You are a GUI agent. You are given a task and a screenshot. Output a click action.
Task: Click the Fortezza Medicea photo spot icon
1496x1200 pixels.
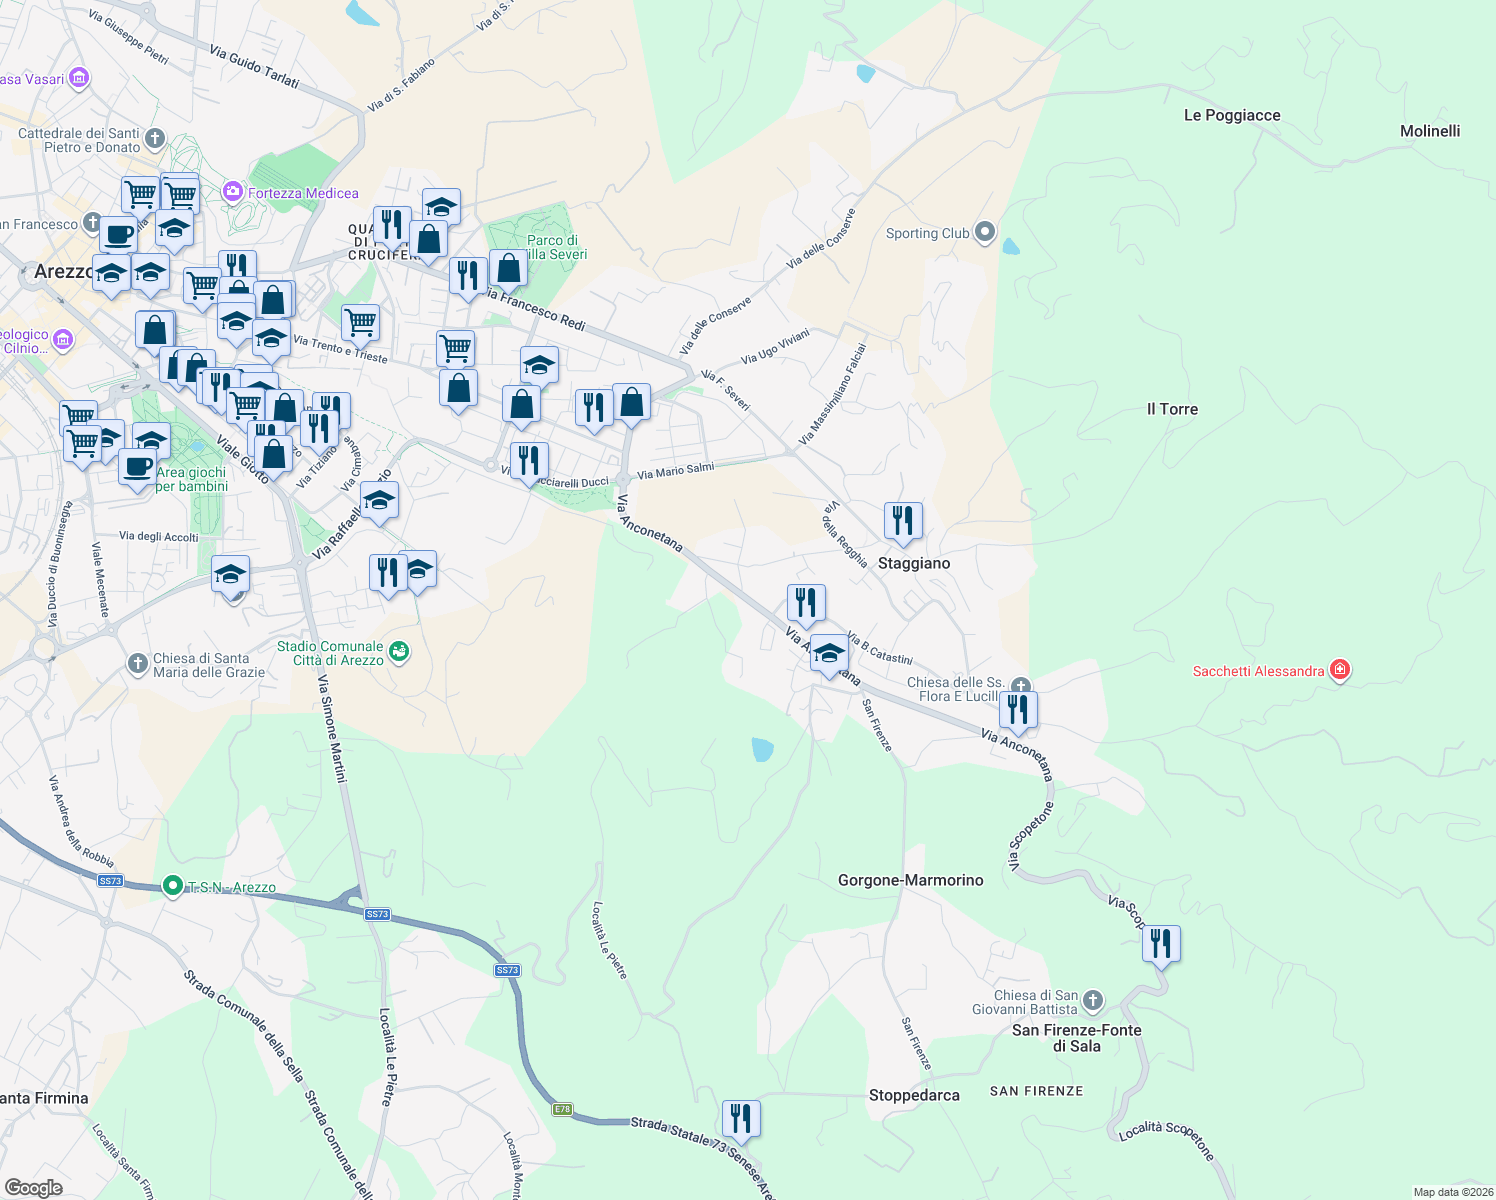click(x=232, y=191)
